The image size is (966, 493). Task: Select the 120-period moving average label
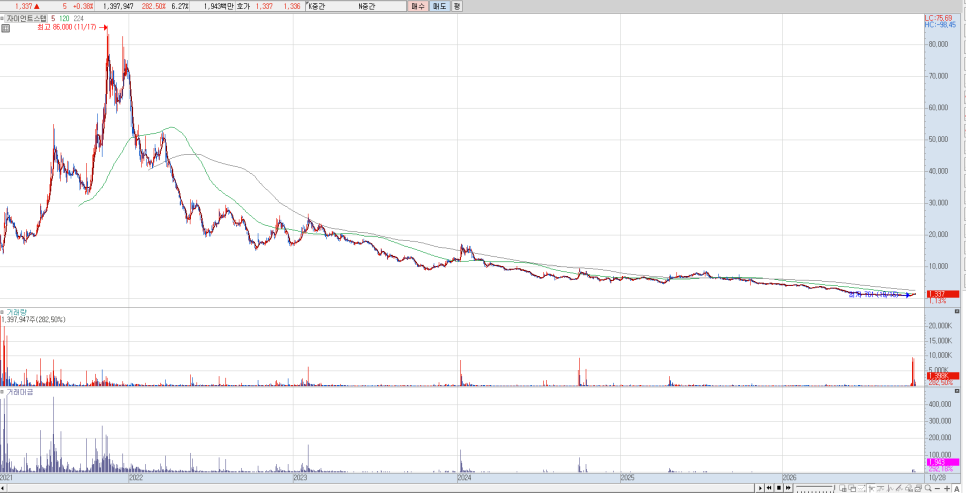(64, 18)
